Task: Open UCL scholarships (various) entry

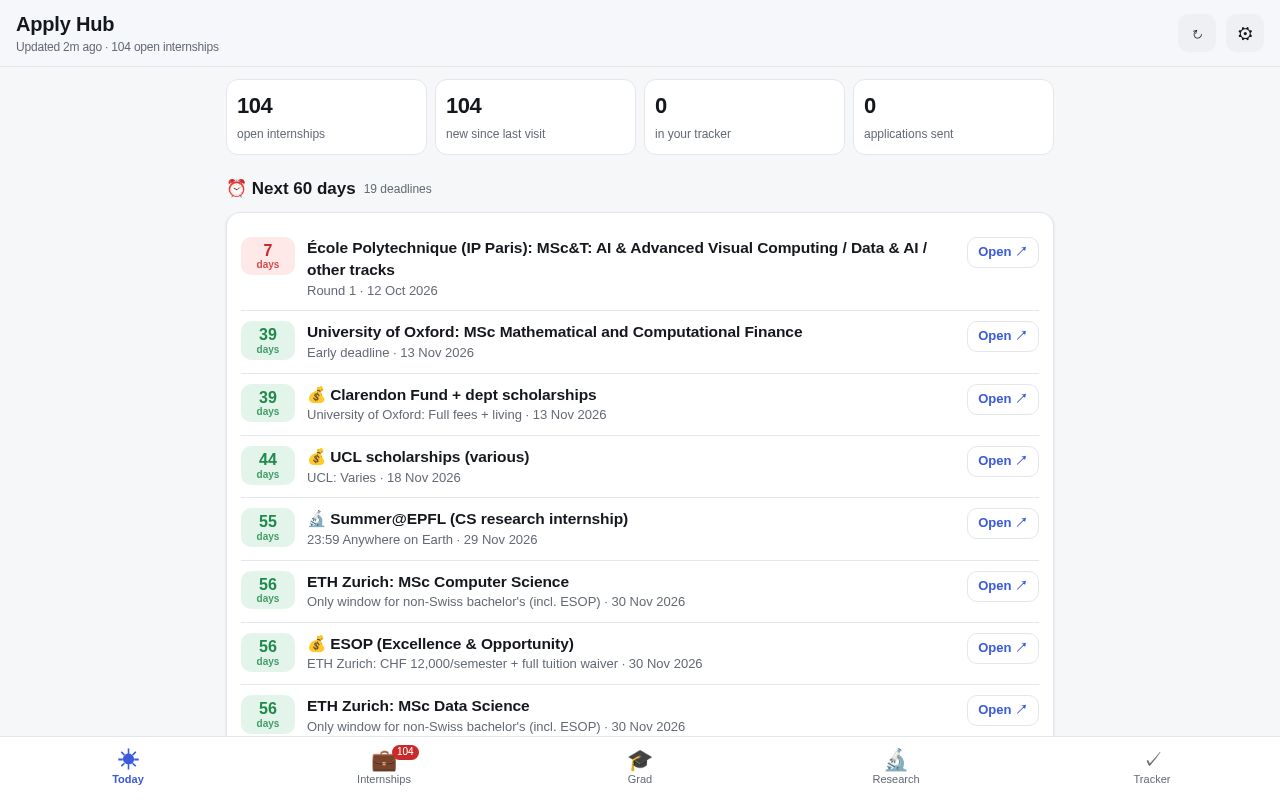Action: click(1002, 461)
